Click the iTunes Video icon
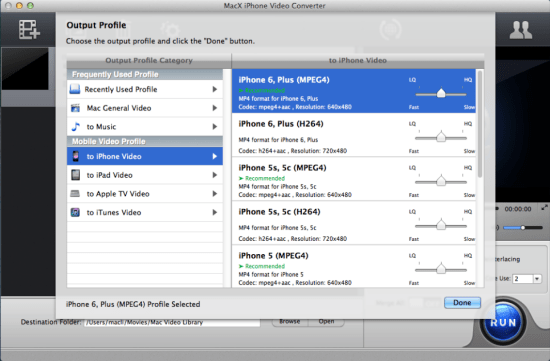The height and width of the screenshot is (361, 550). (x=75, y=212)
